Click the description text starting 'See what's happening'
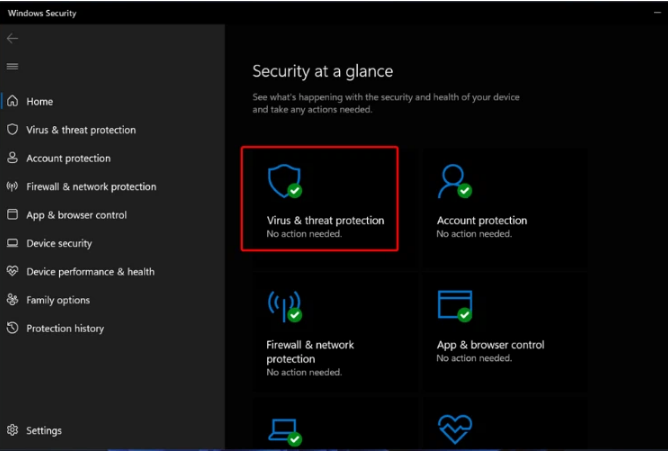This screenshot has height=451, width=668. [x=386, y=103]
